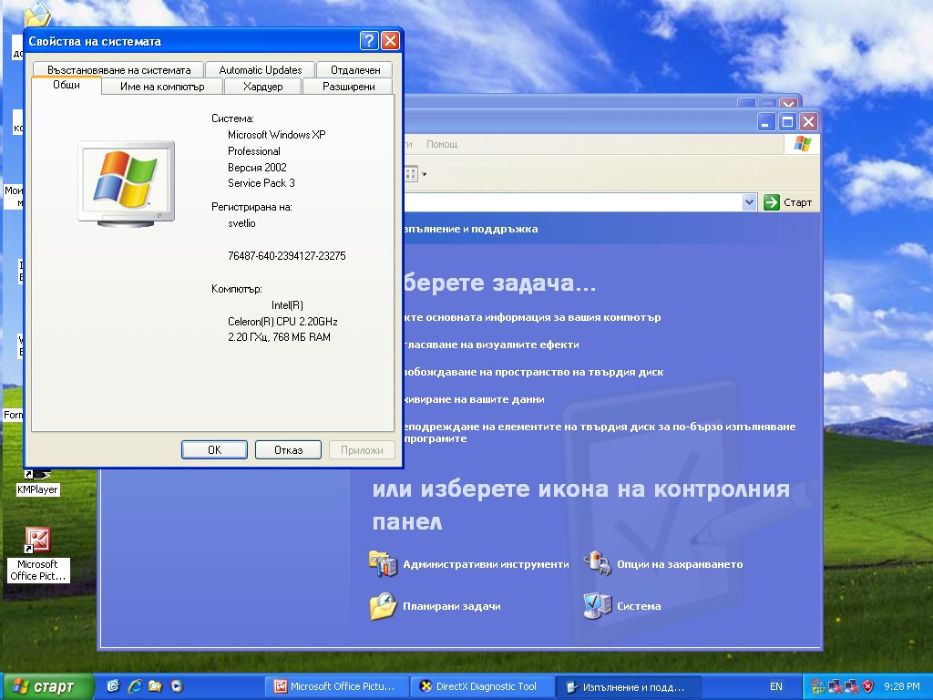Click the Internet Explorer quick launch icon
Image resolution: width=933 pixels, height=700 pixels.
tap(134, 686)
